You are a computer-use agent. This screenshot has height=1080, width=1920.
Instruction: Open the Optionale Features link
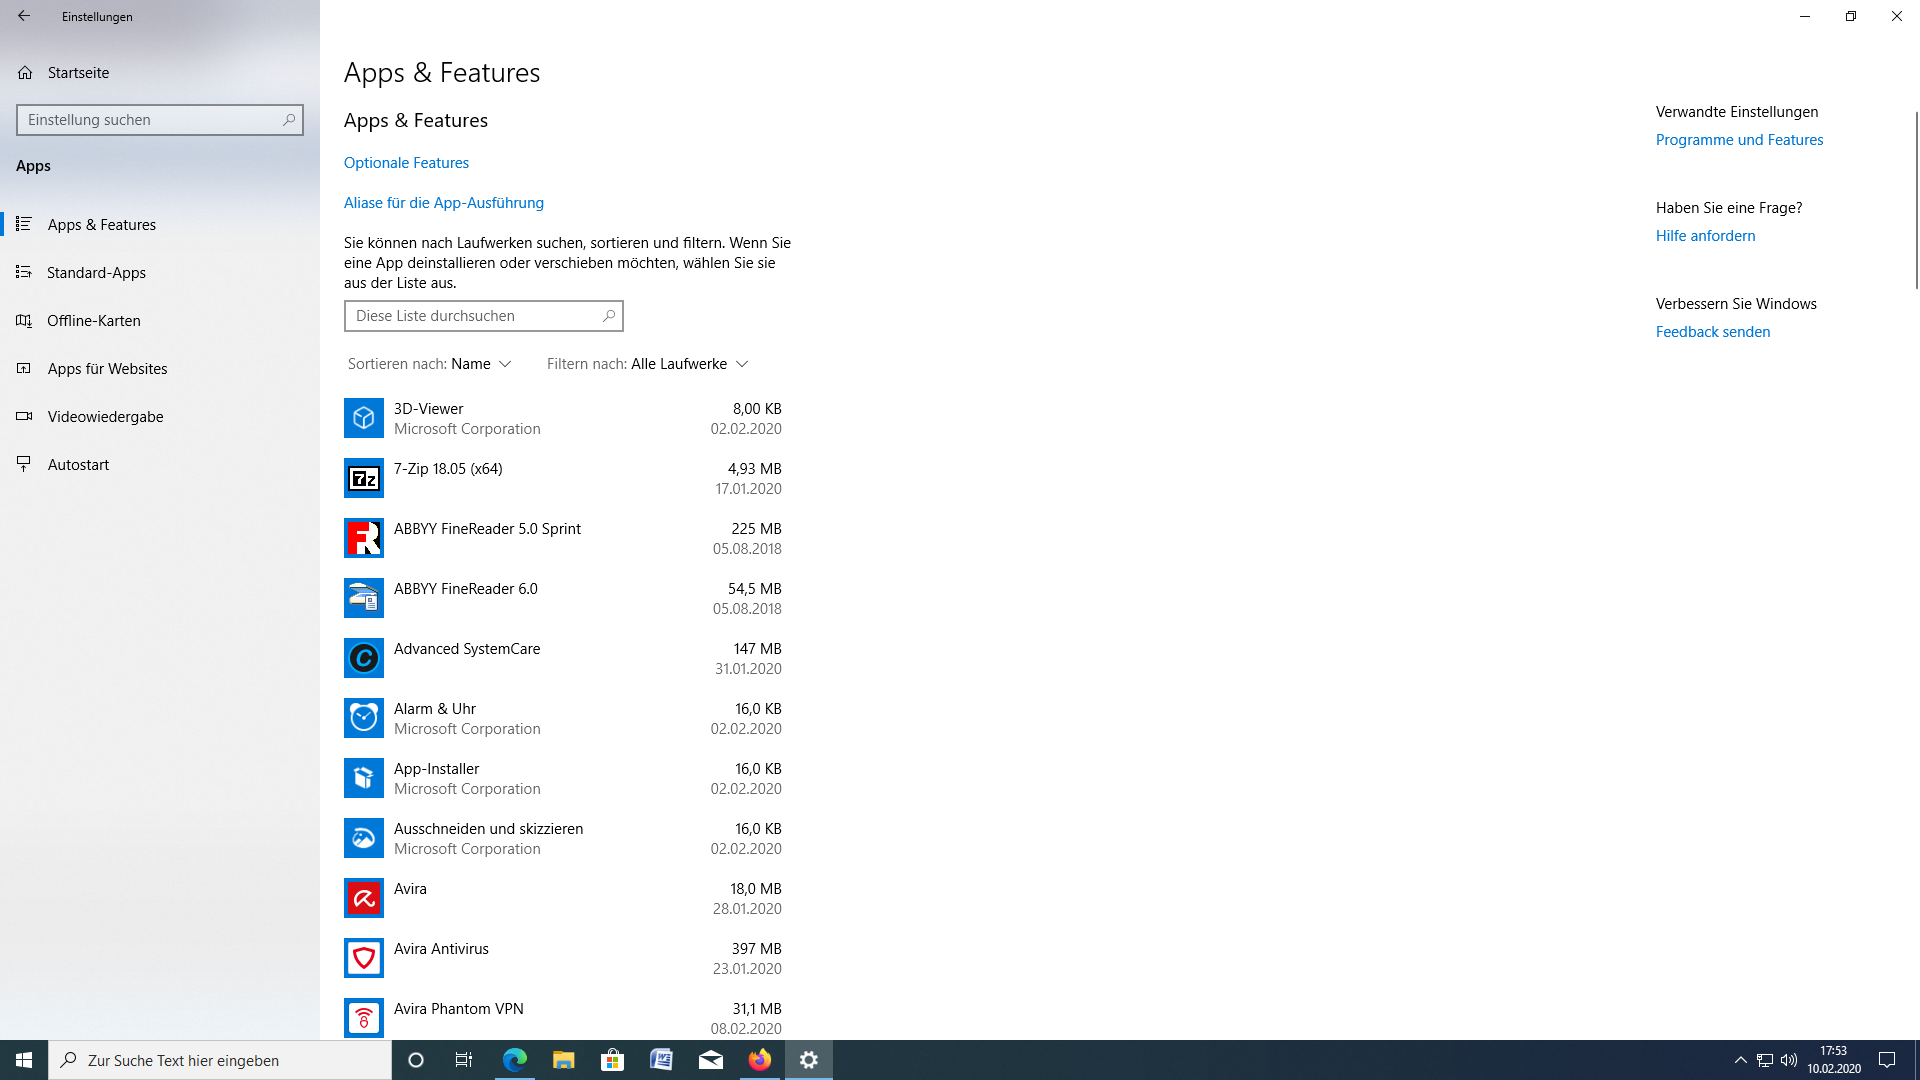click(x=406, y=163)
